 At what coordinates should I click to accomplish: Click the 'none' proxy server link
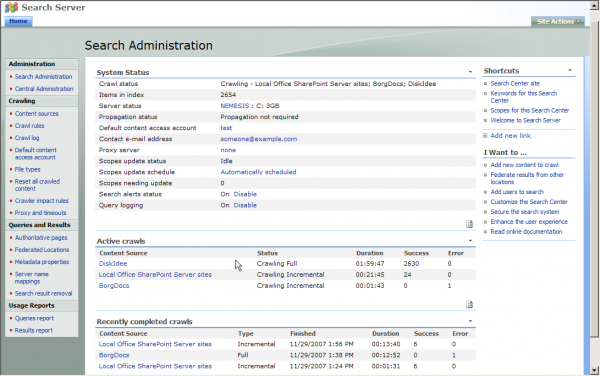(x=228, y=150)
